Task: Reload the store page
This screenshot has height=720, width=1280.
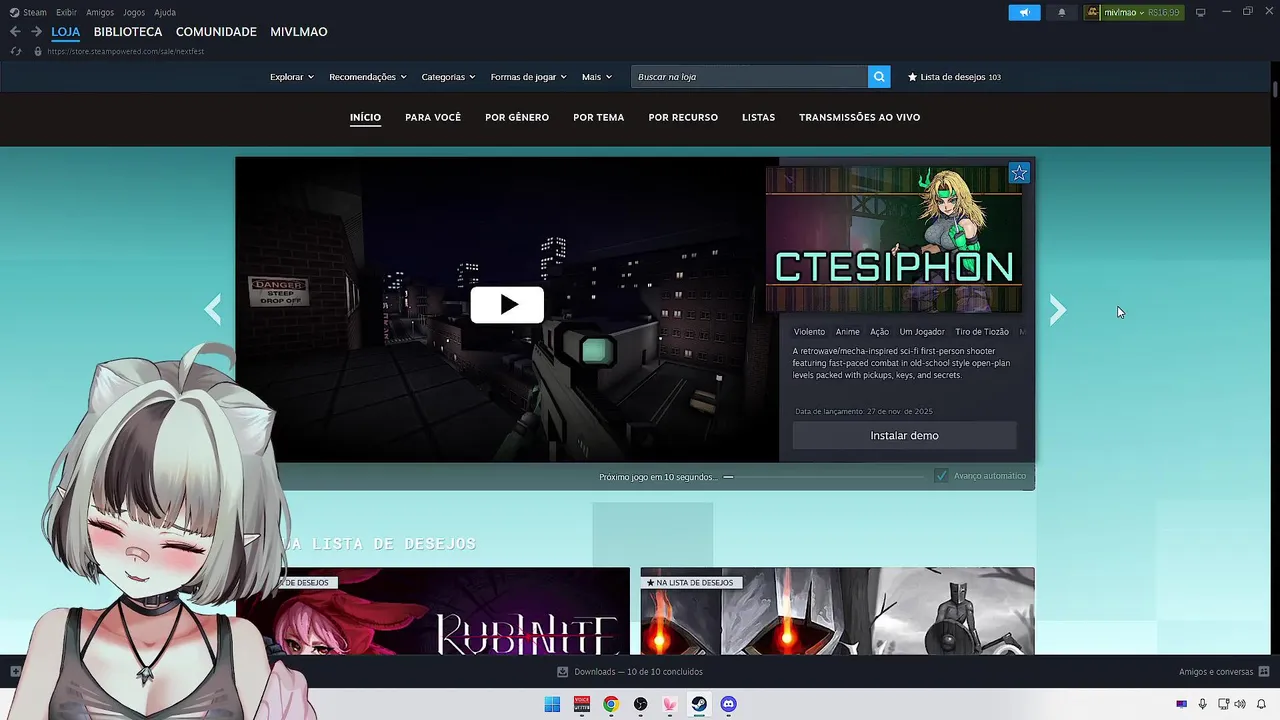Action: 15,51
